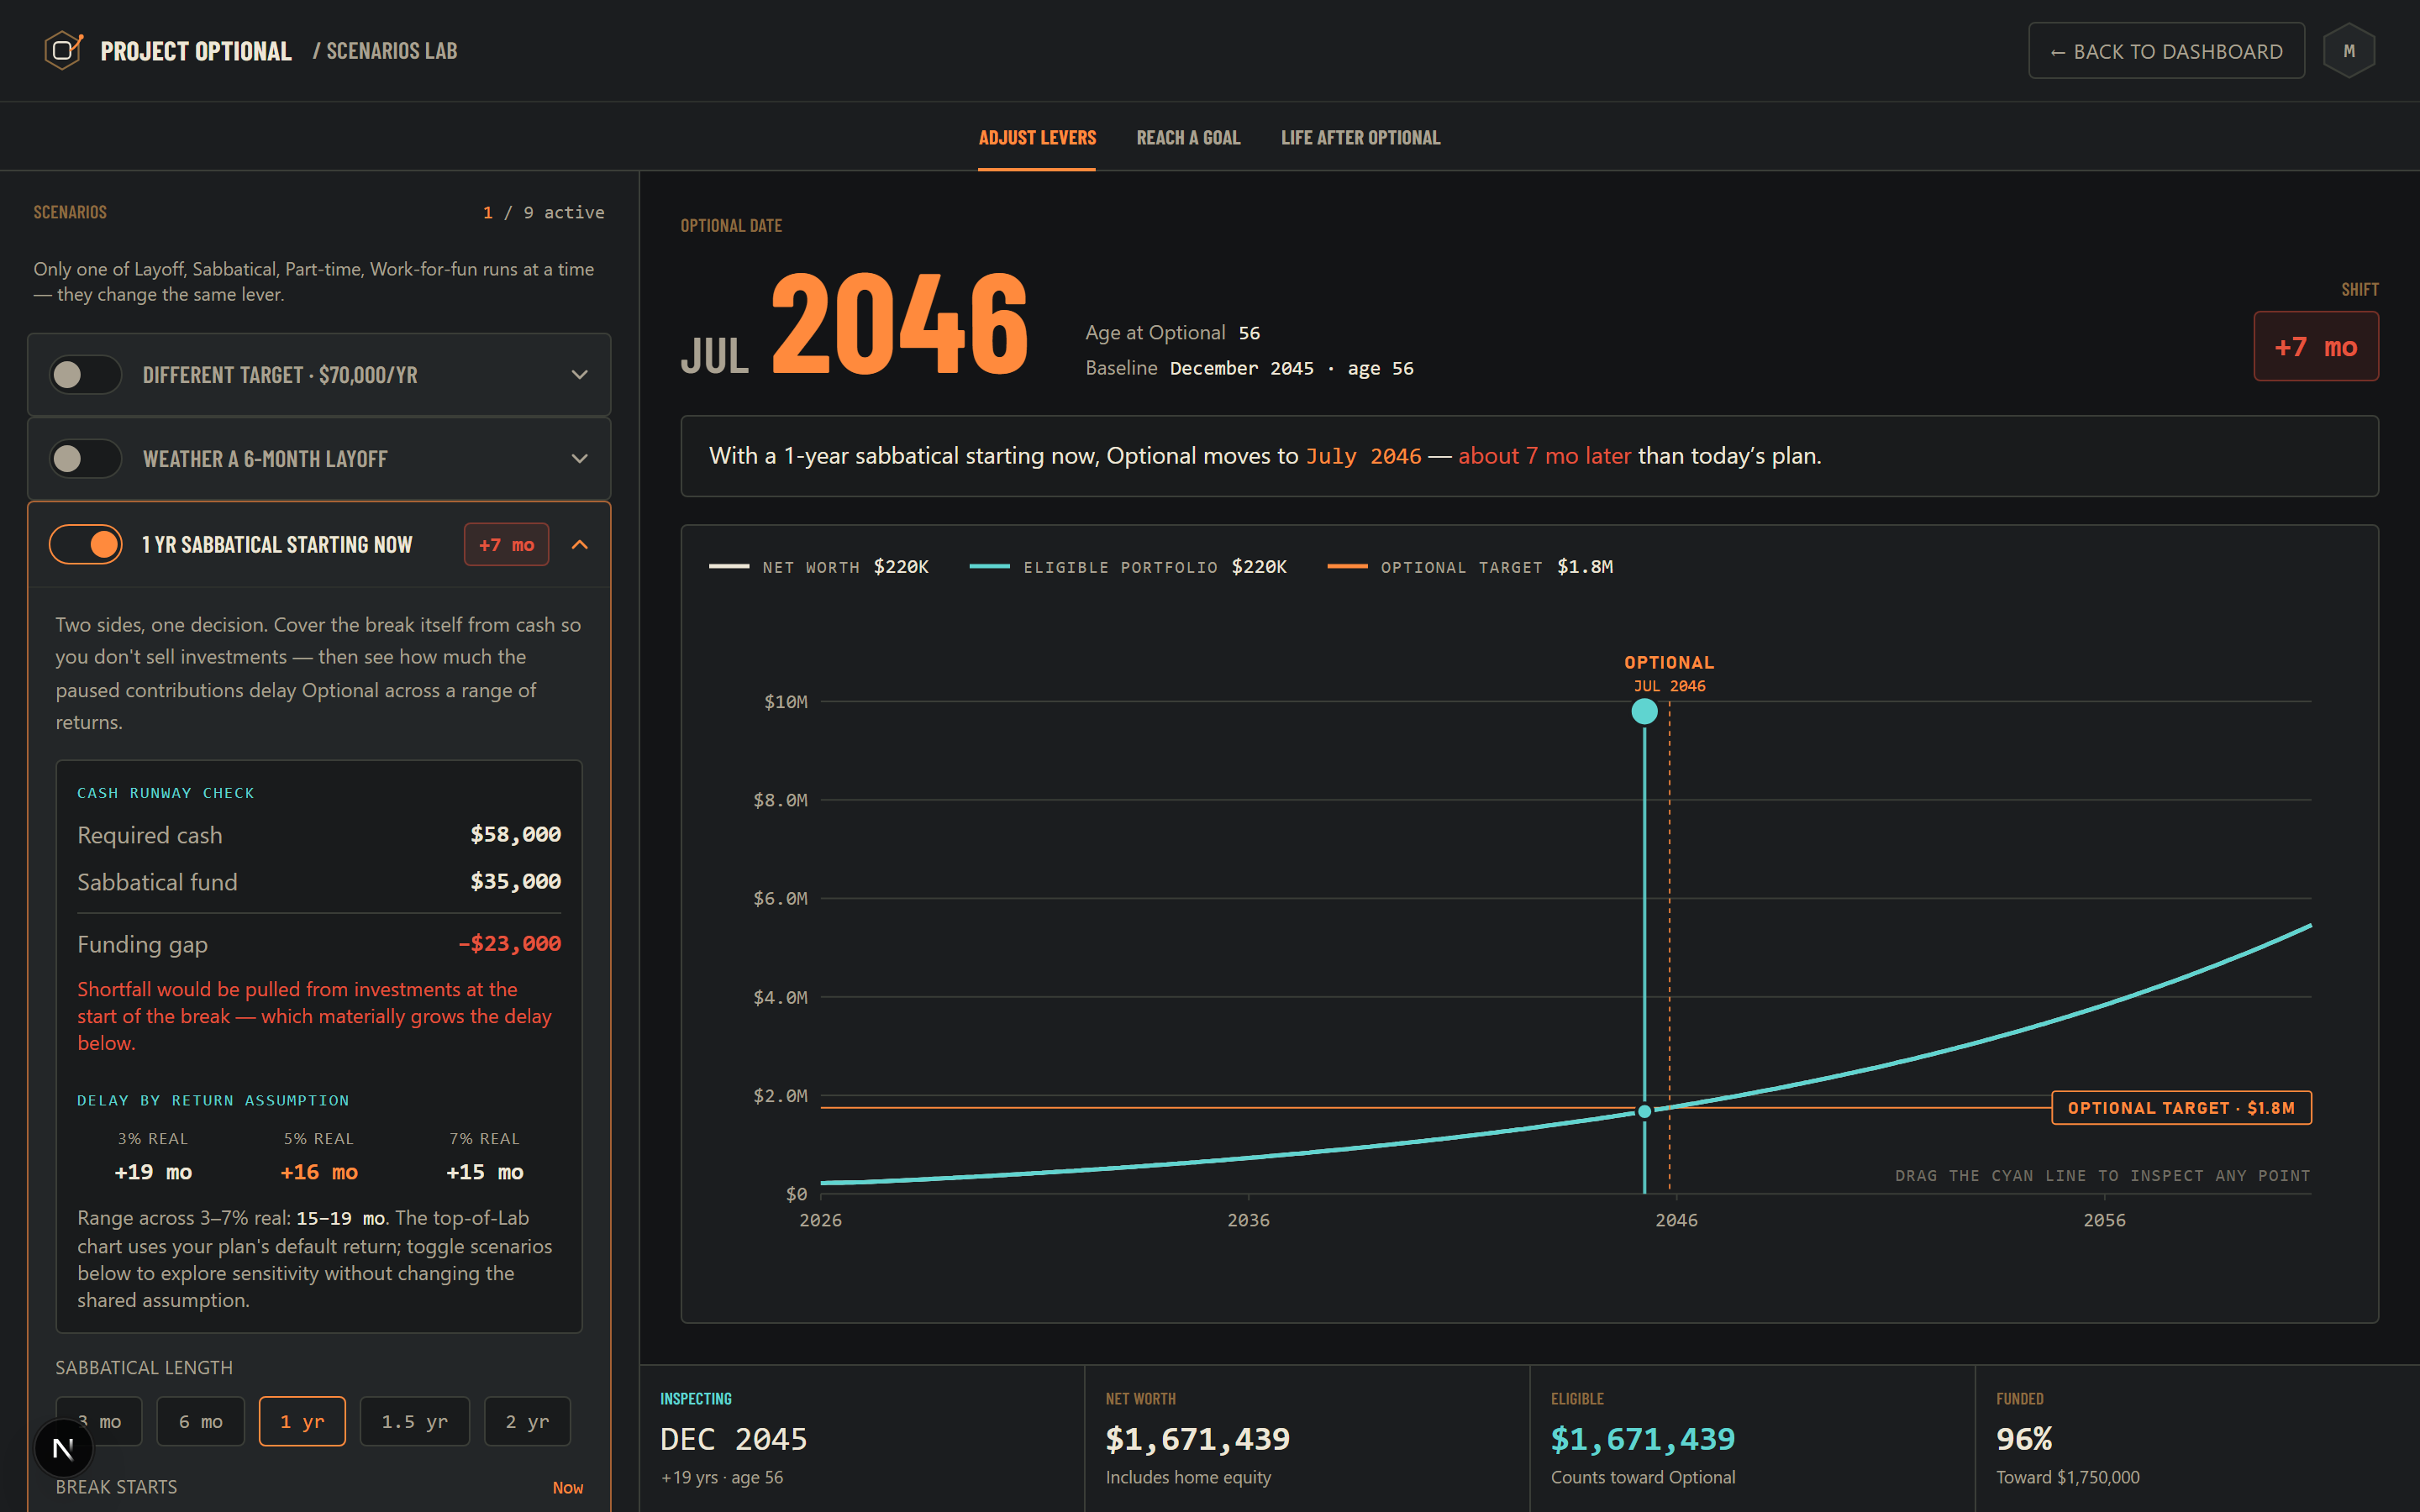
Task: Click the Net Worth legend line marker
Action: pyautogui.click(x=729, y=567)
